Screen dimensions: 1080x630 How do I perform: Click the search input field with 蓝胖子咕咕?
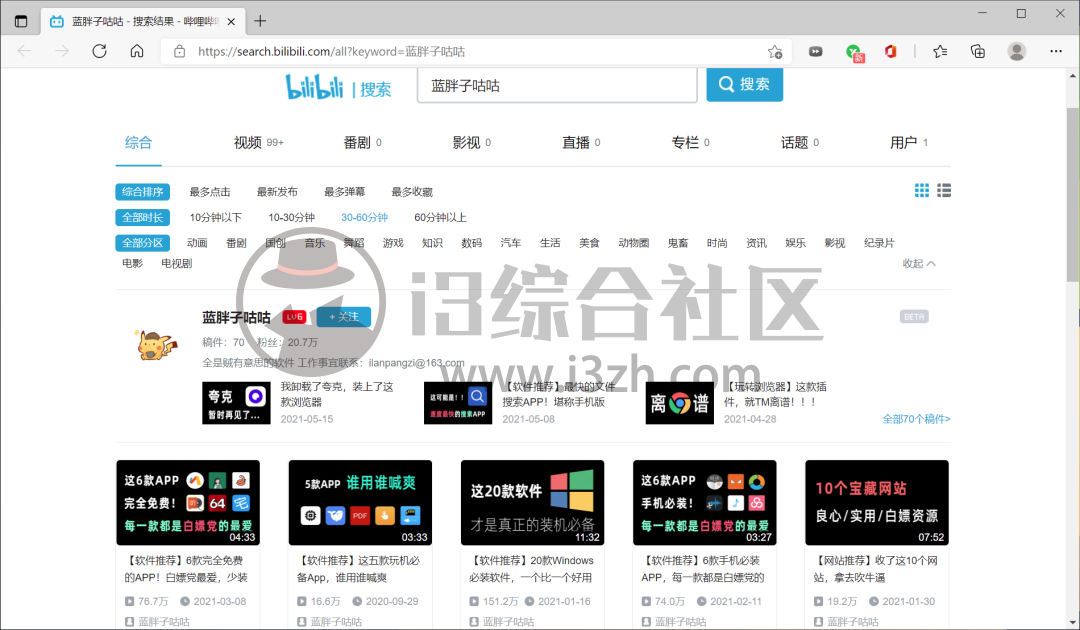(x=557, y=86)
